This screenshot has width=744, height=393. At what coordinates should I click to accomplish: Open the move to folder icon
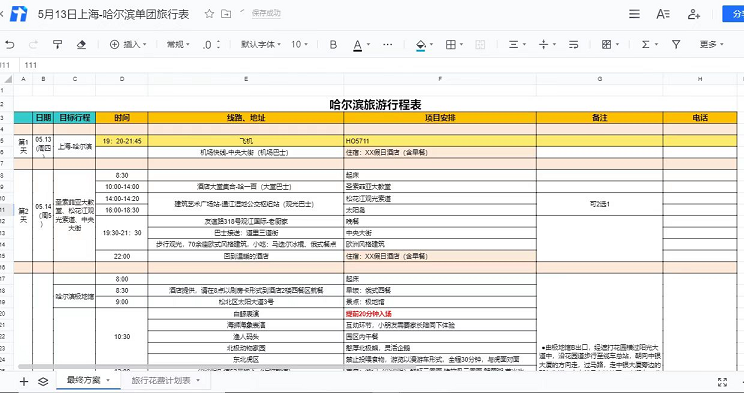[226, 14]
